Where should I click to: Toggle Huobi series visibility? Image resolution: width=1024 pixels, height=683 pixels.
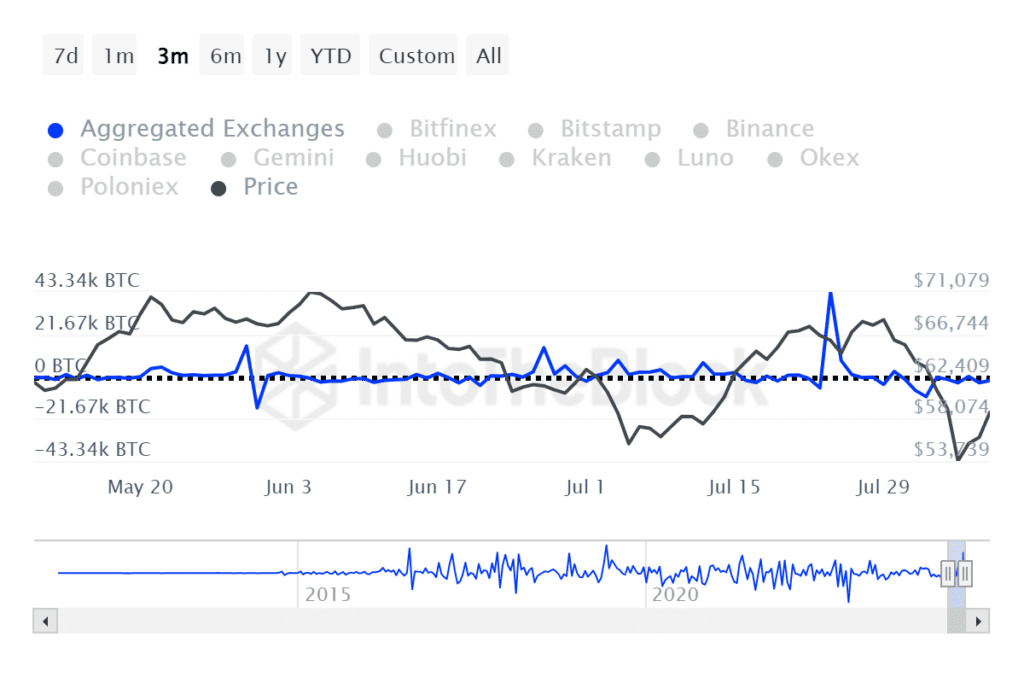[416, 158]
